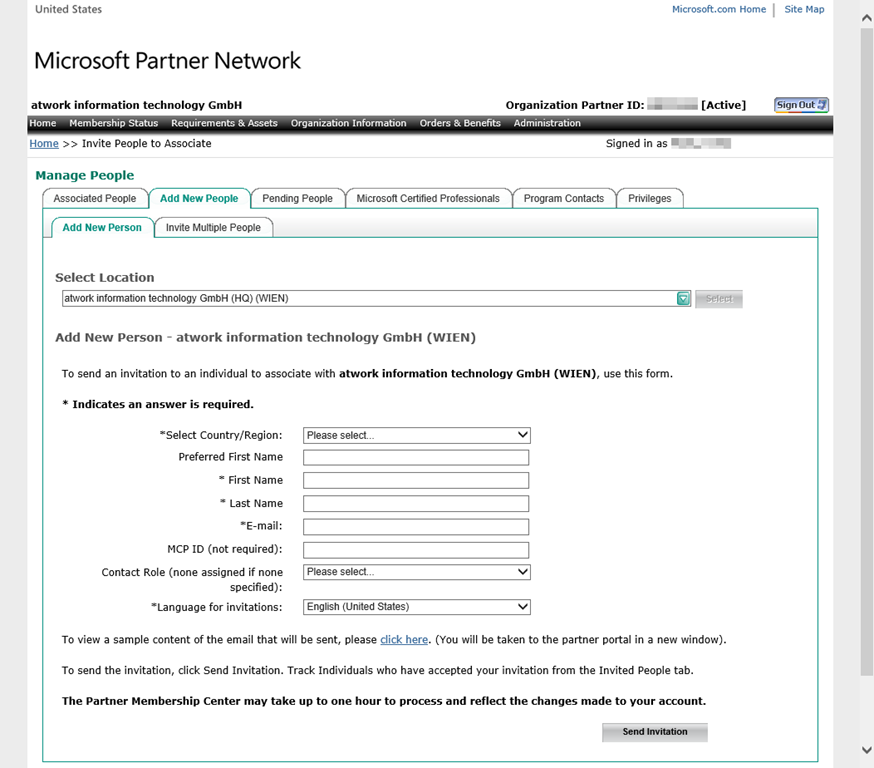Focus the First Name input field
874x768 pixels.
click(x=416, y=480)
